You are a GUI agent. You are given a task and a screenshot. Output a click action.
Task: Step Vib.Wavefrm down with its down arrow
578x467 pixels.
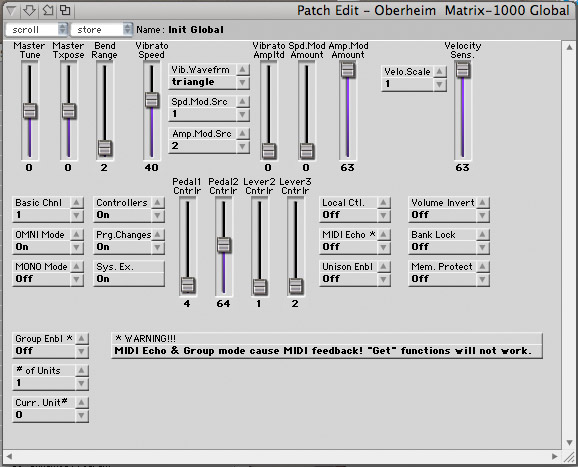[243, 83]
